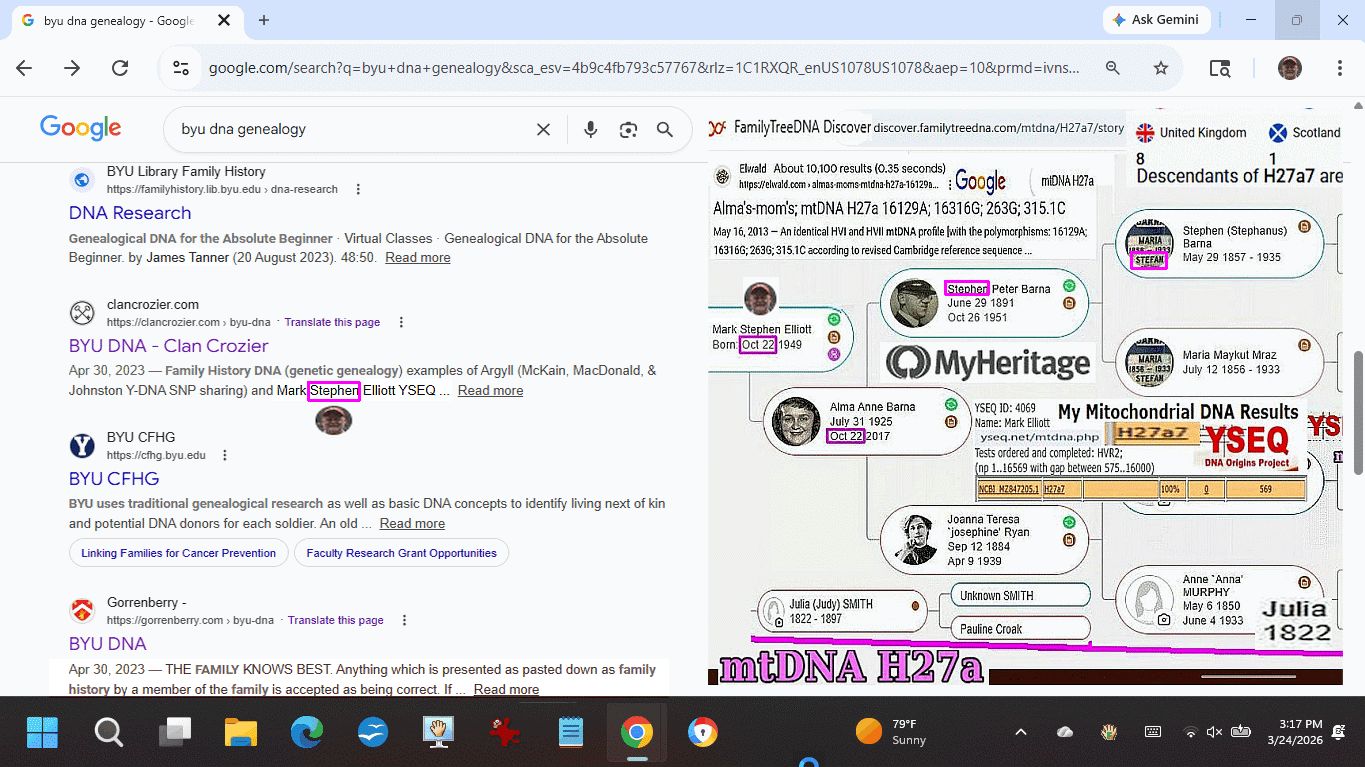Screen dimensions: 1365x767
Task: View site information icon in address bar
Action: coord(181,68)
